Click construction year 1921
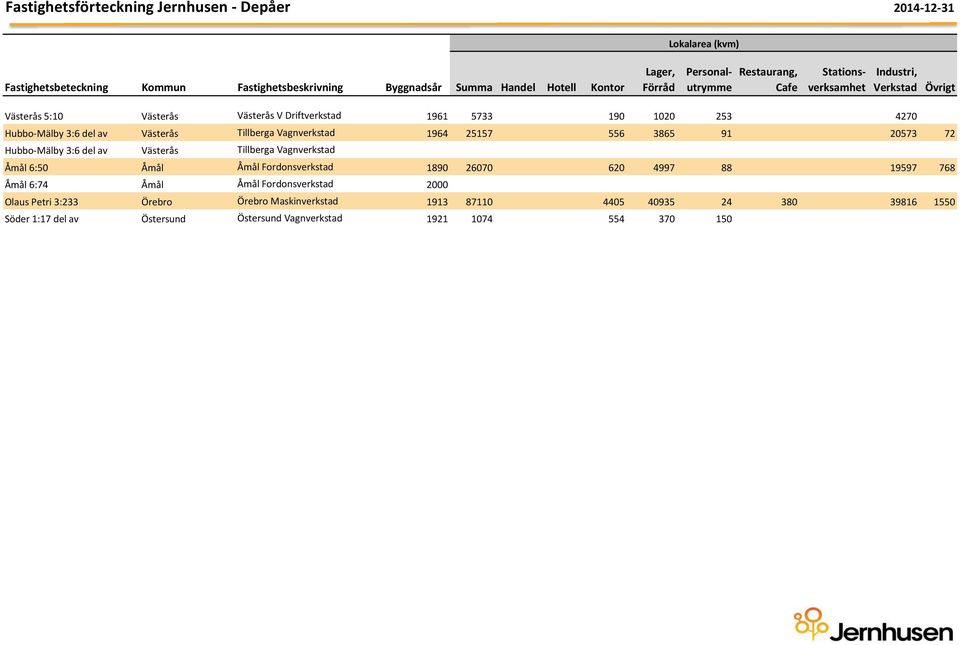Screen dimensions: 960x645 point(437,219)
